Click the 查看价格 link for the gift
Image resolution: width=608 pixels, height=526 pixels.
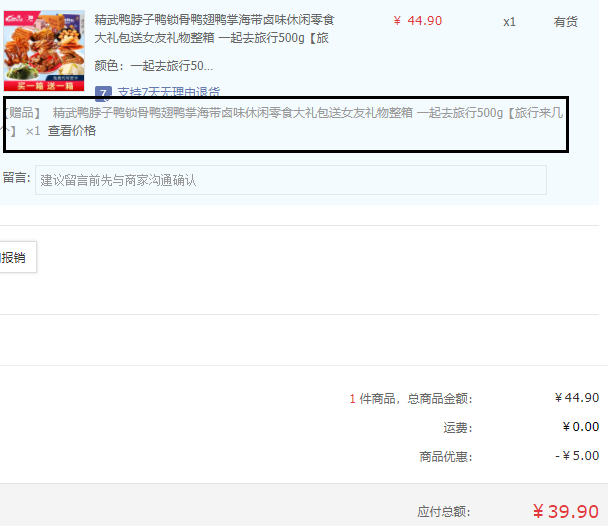coord(72,131)
